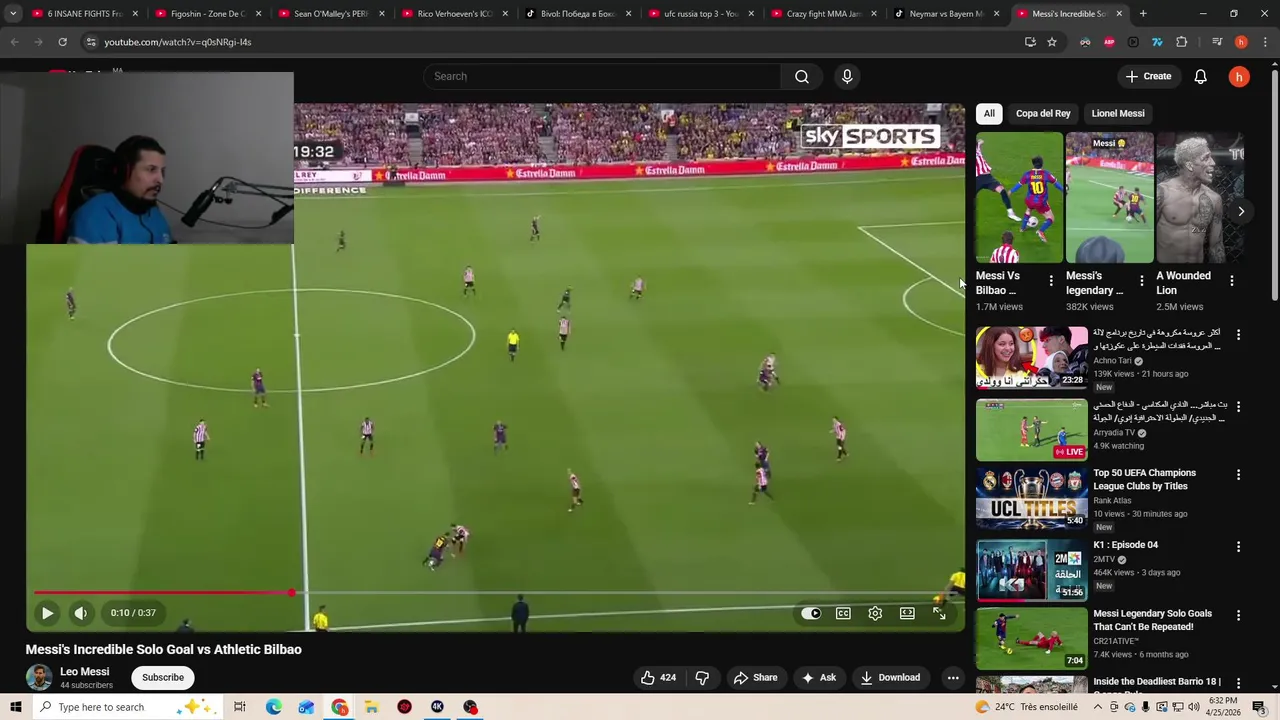Open Leo Messi channel avatar
The image size is (1280, 720).
39,677
